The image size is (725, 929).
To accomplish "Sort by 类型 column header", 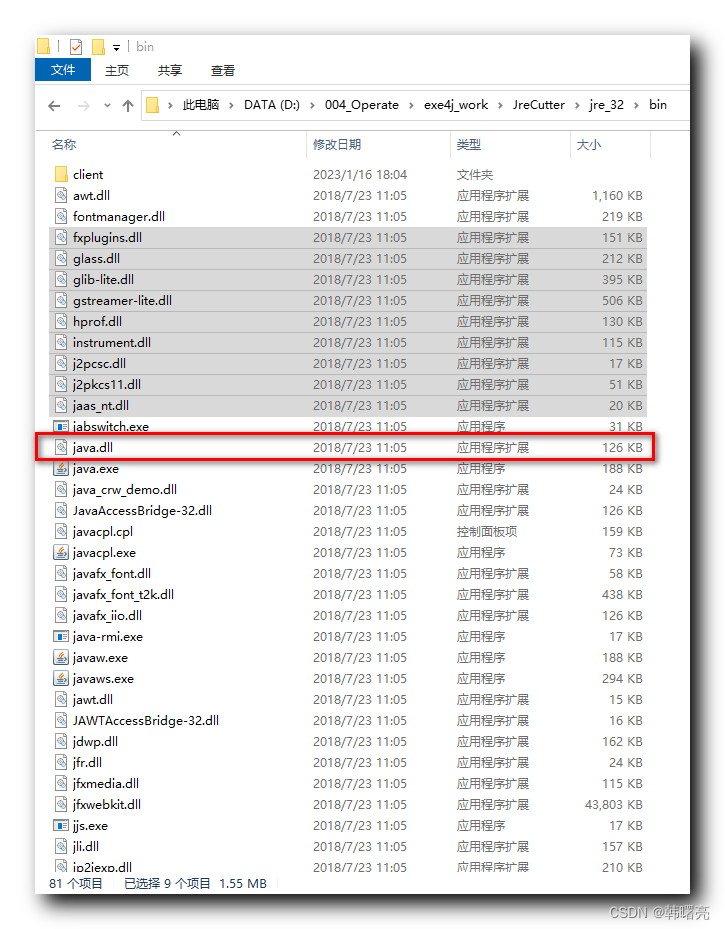I will click(x=469, y=145).
